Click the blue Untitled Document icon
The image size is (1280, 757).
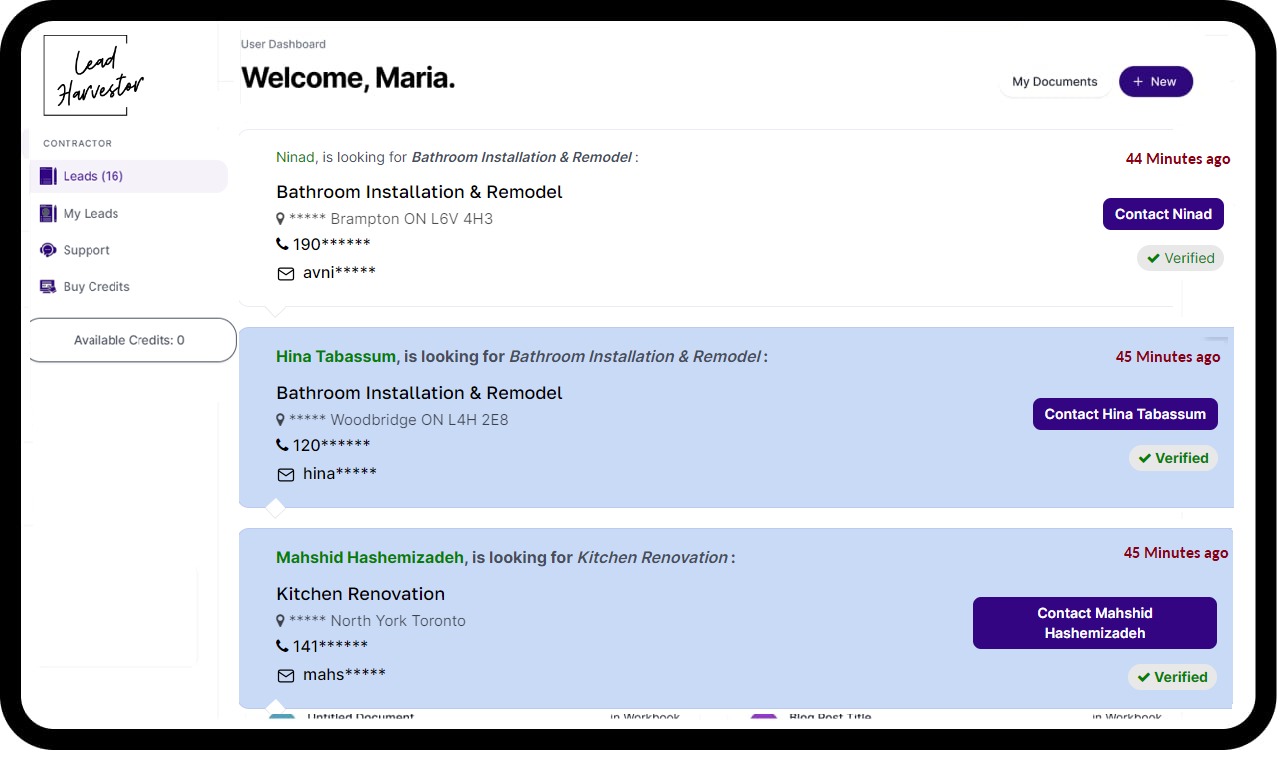tap(280, 715)
